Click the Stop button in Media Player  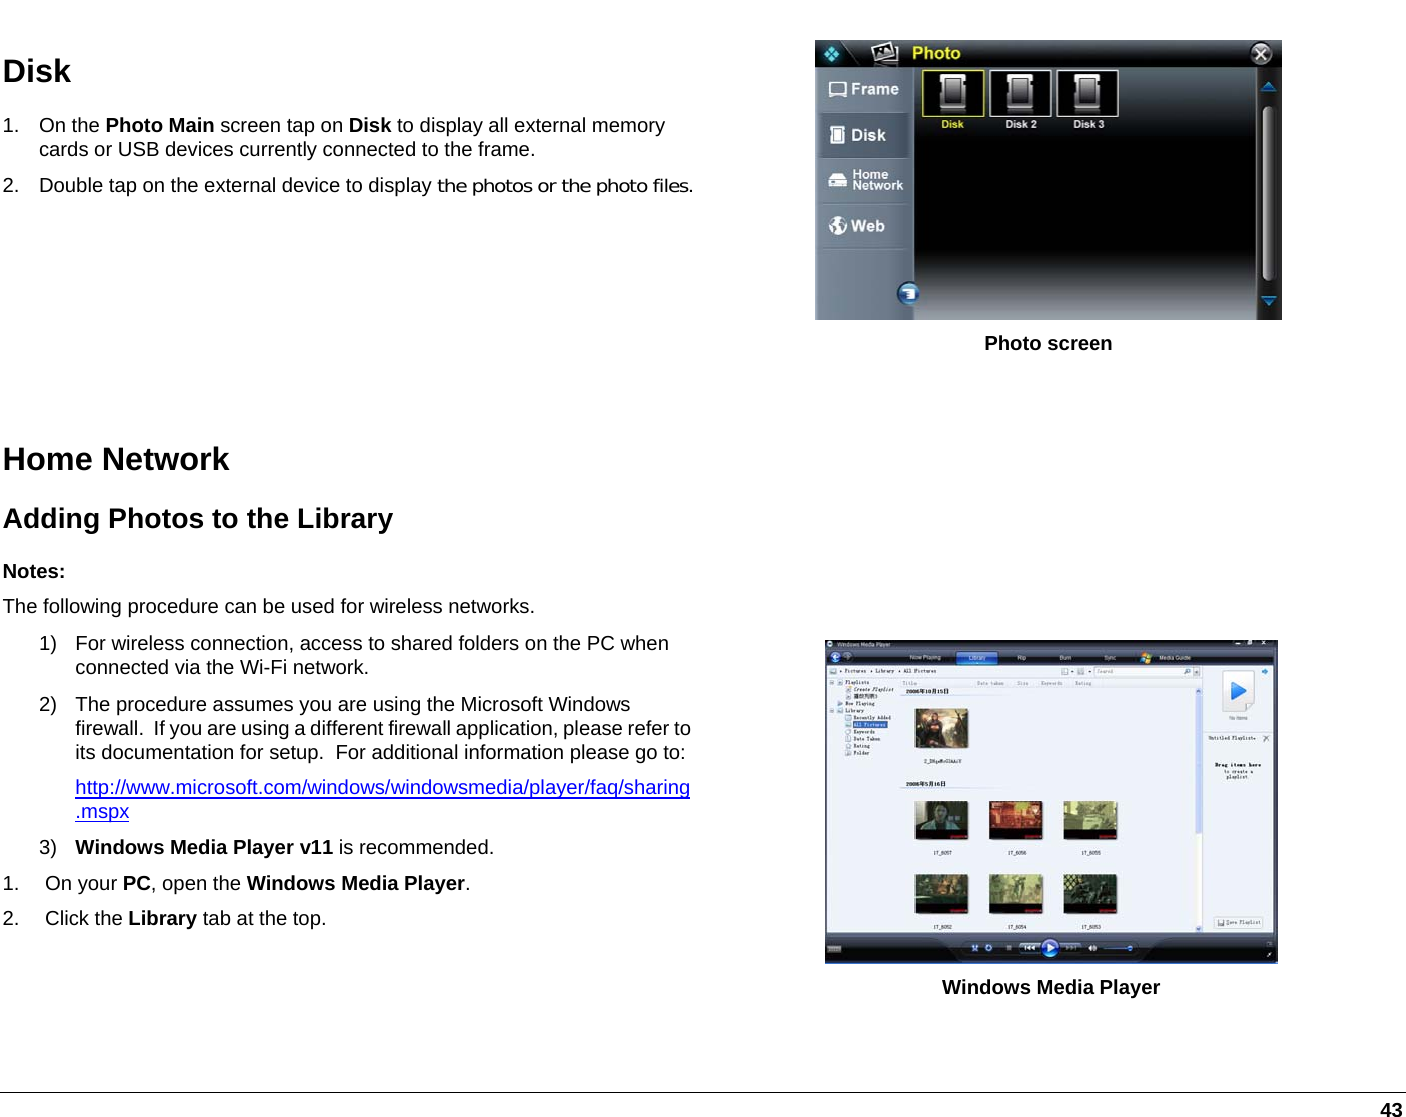coord(1009,948)
